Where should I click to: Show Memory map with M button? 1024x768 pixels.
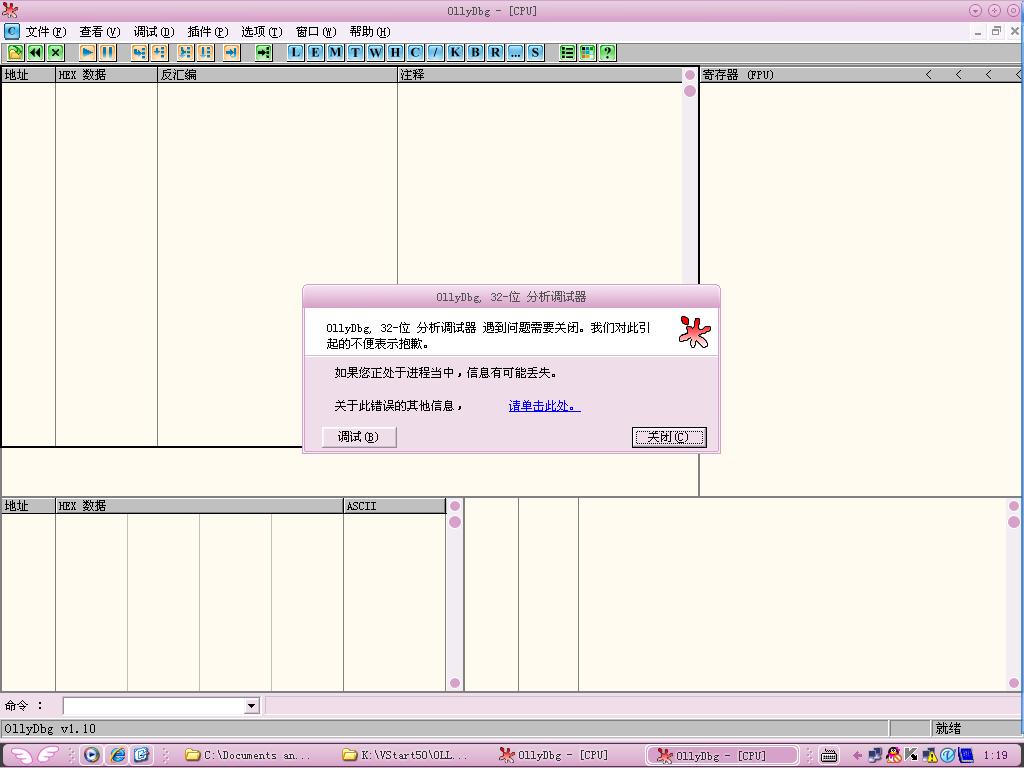[335, 53]
